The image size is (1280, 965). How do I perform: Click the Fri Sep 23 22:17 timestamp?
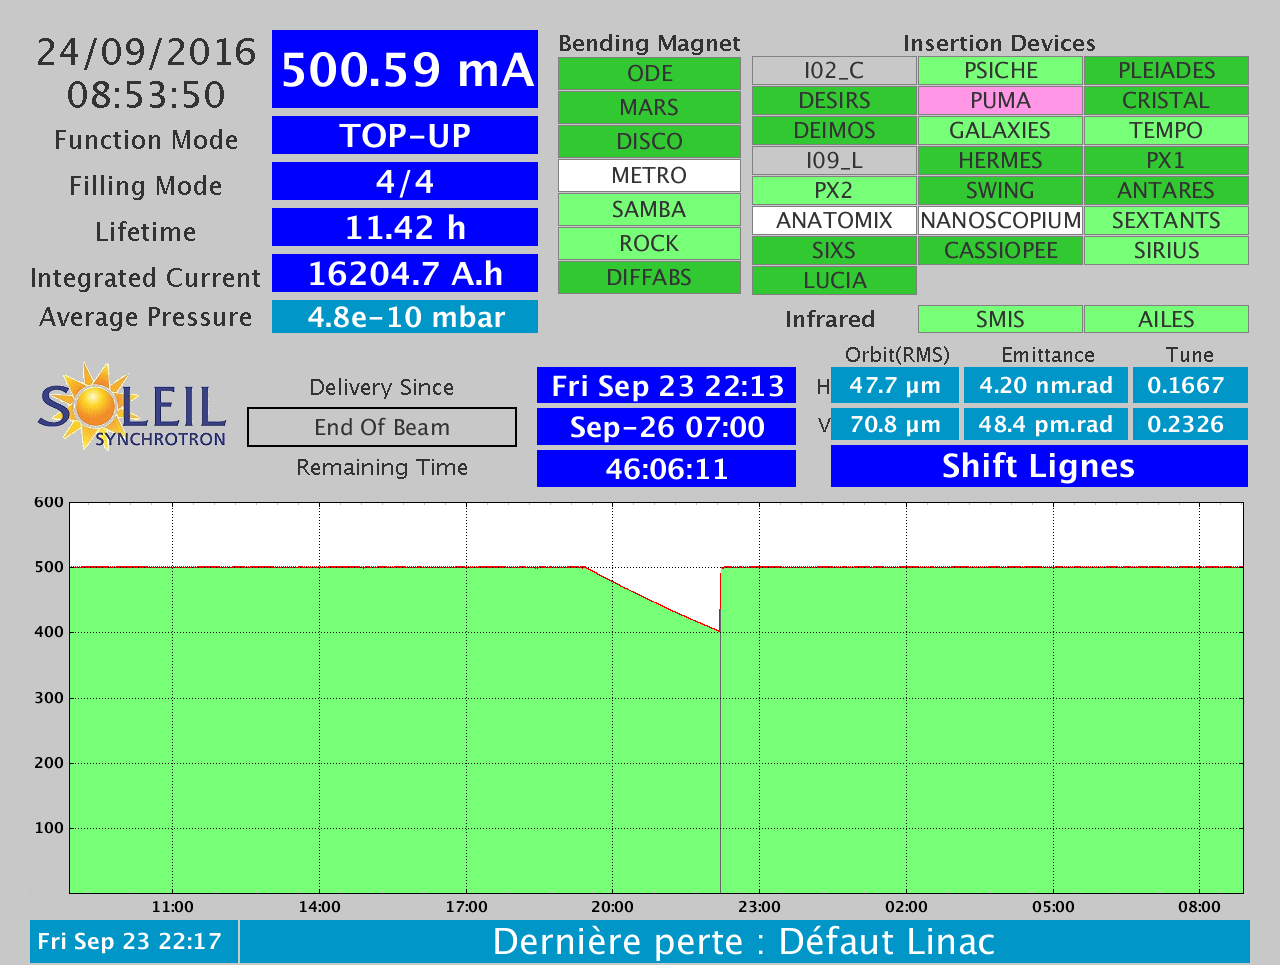coord(133,942)
